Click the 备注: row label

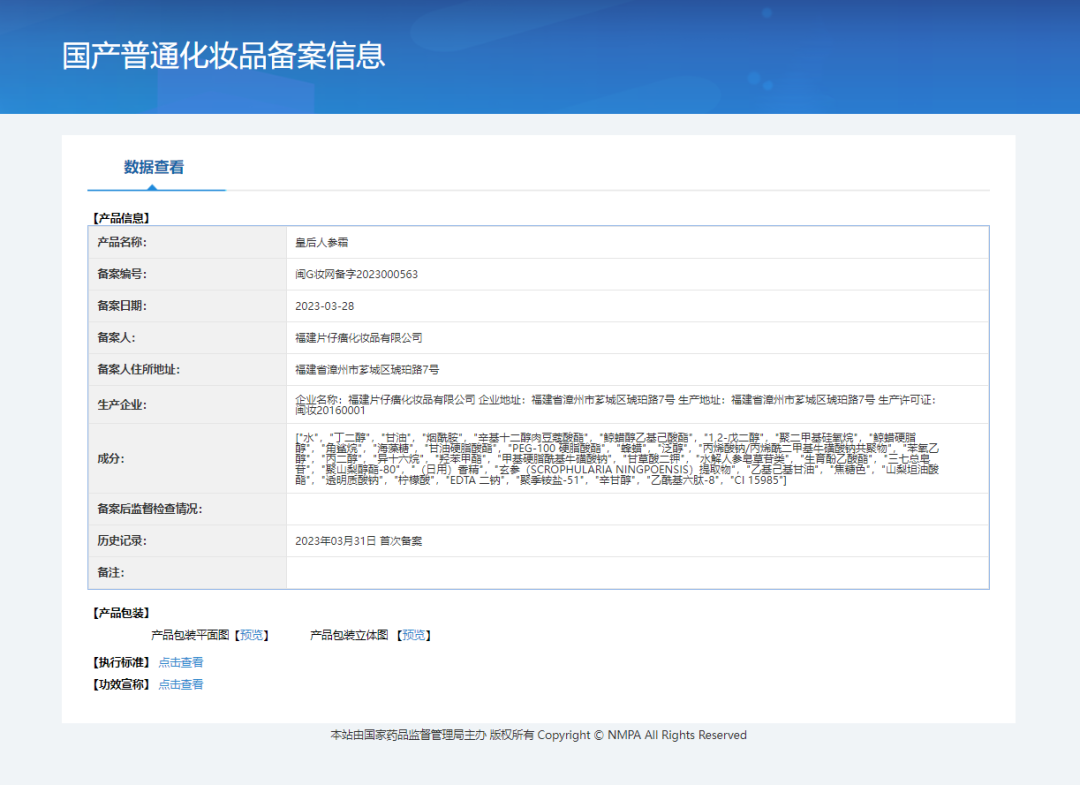[111, 573]
